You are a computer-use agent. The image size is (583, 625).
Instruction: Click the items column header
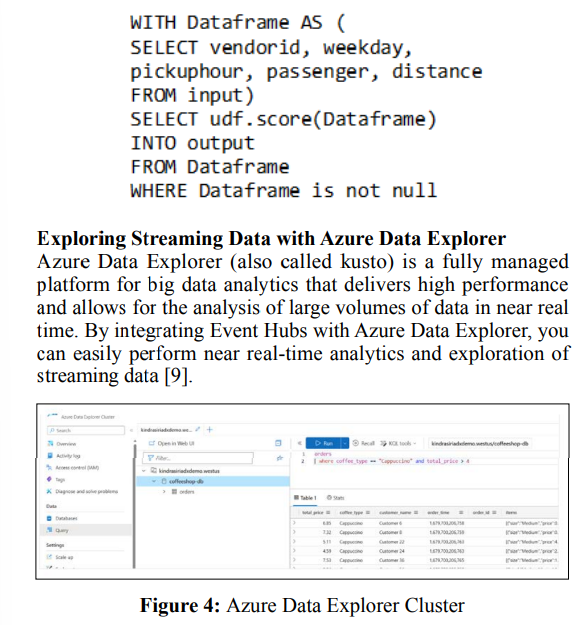511,513
